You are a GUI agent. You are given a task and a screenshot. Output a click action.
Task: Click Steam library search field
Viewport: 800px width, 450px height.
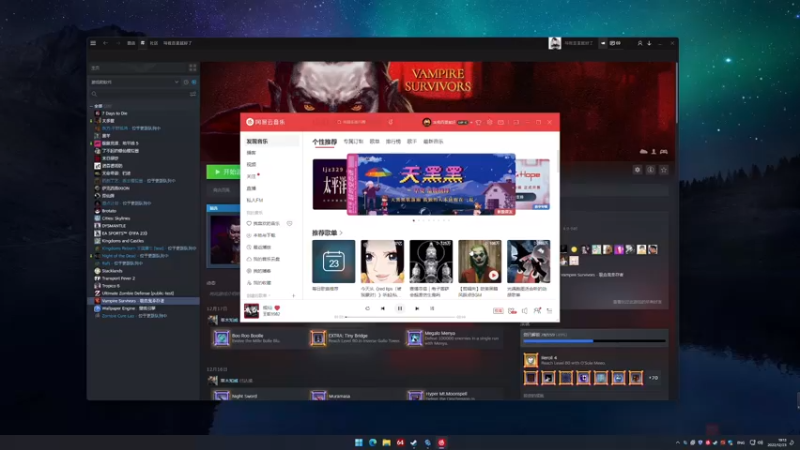(x=139, y=94)
